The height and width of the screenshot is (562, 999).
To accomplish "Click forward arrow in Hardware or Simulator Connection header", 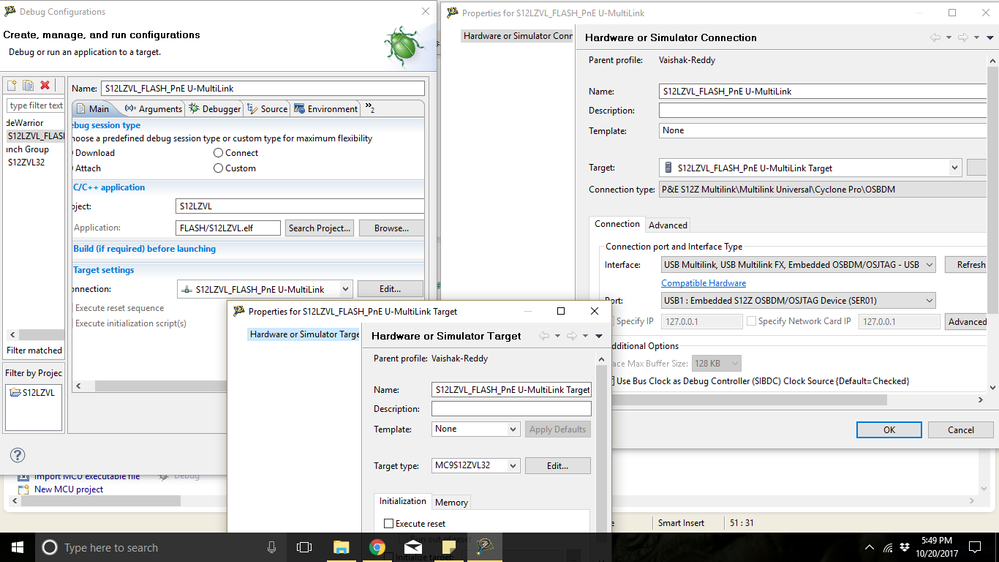I will pyautogui.click(x=963, y=38).
